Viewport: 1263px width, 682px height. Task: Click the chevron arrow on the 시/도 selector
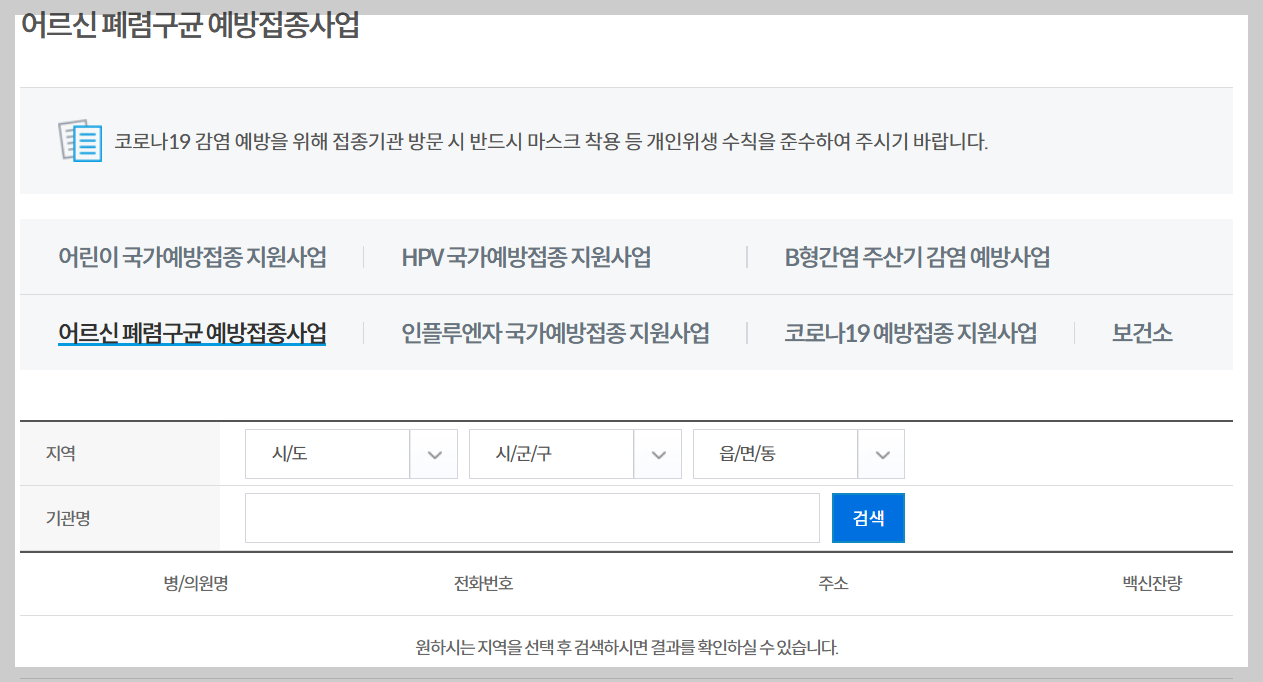[x=436, y=453]
